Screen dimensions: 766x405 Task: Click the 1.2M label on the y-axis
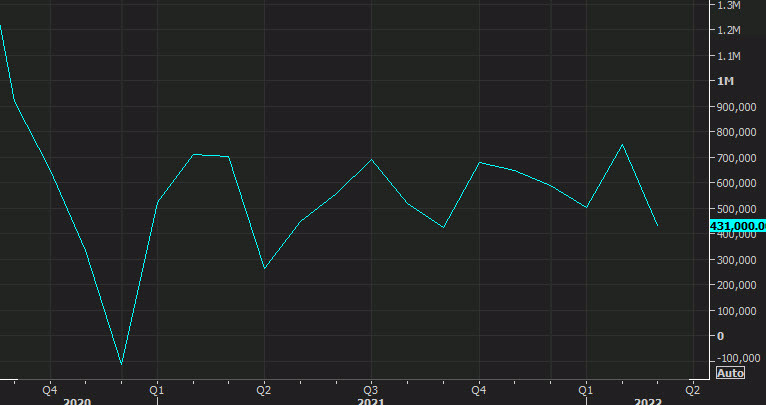[728, 30]
